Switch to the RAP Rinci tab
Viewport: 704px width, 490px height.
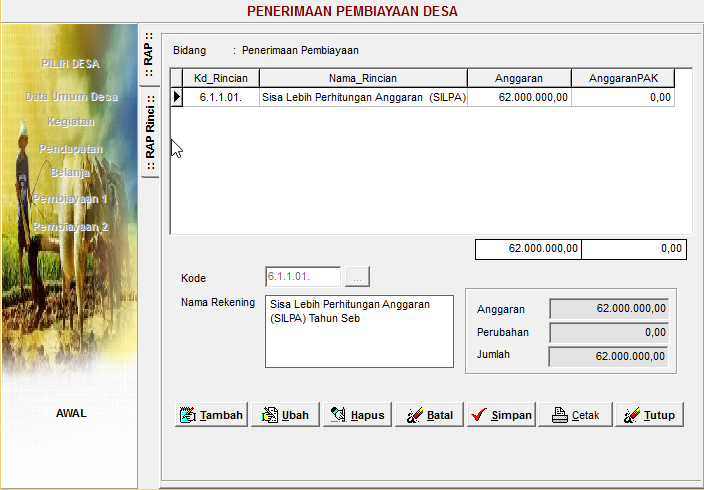pos(149,134)
